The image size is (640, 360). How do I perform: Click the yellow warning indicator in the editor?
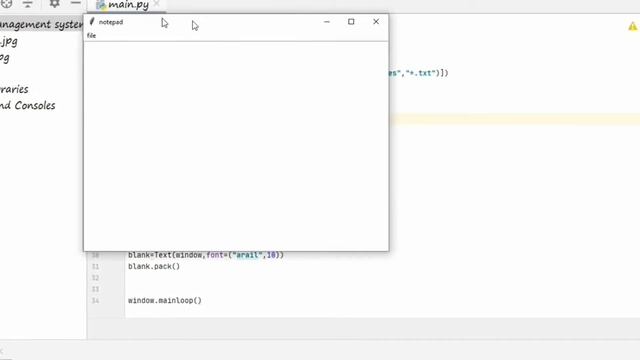click(x=633, y=27)
